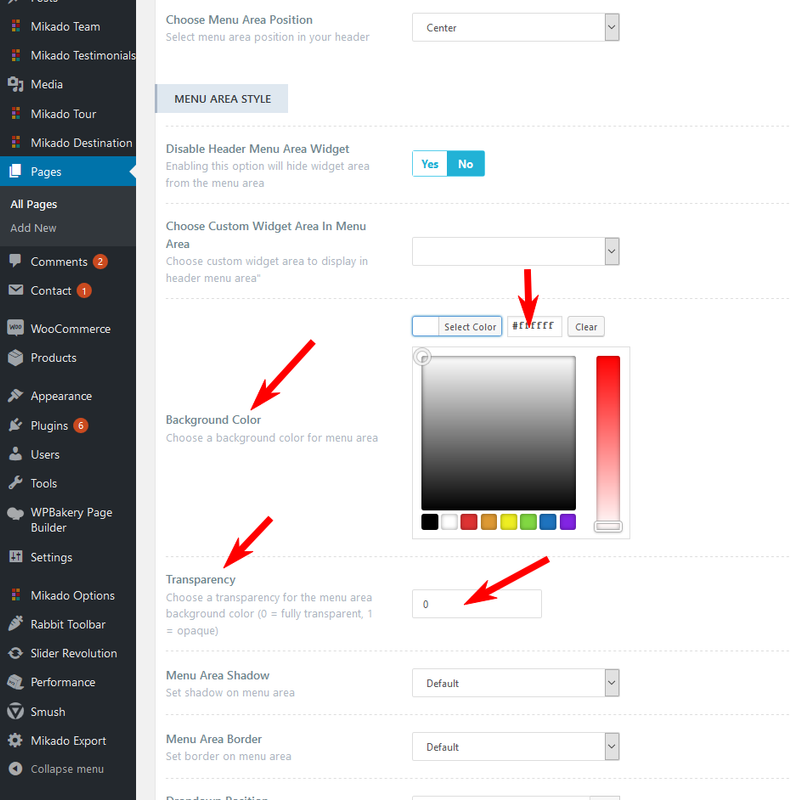Go to the Comments menu
Screen dimensions: 791x800
[x=59, y=262]
